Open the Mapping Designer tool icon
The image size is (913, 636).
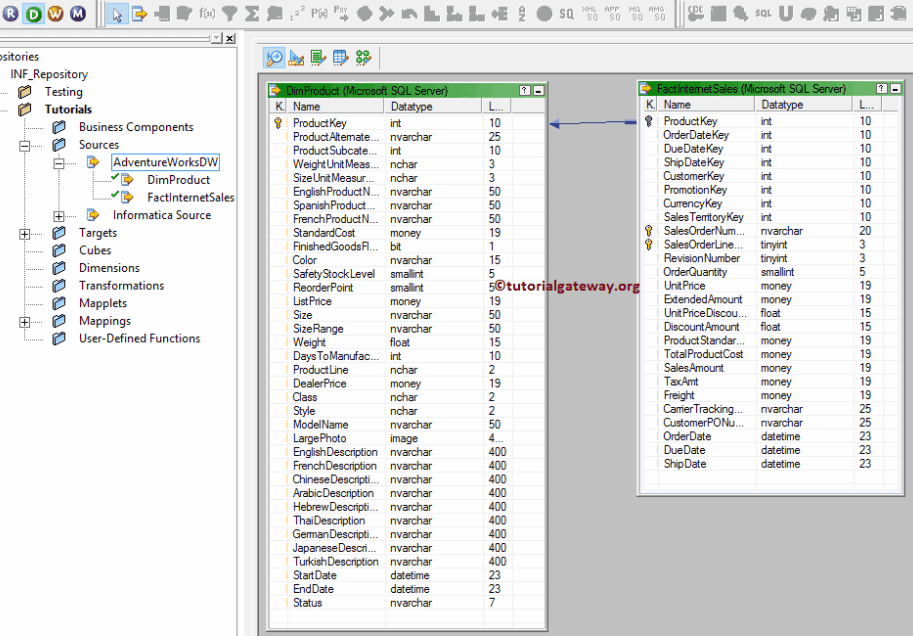[363, 58]
